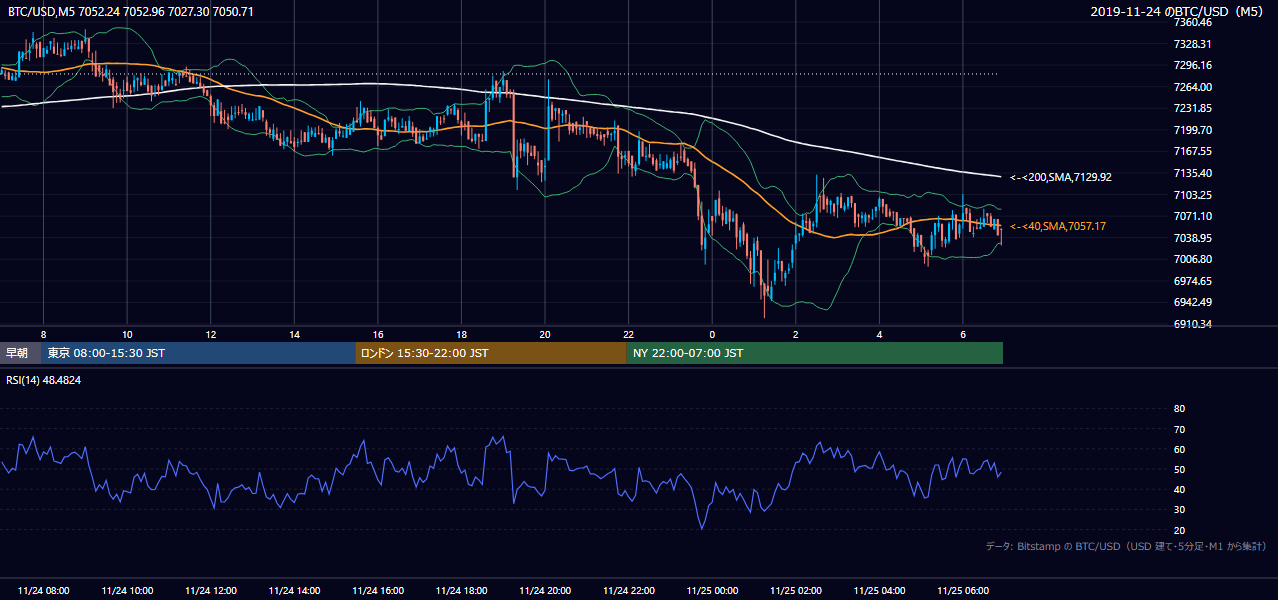Viewport: 1278px width, 600px height.
Task: Click RSI scale value 40
Action: click(1179, 489)
